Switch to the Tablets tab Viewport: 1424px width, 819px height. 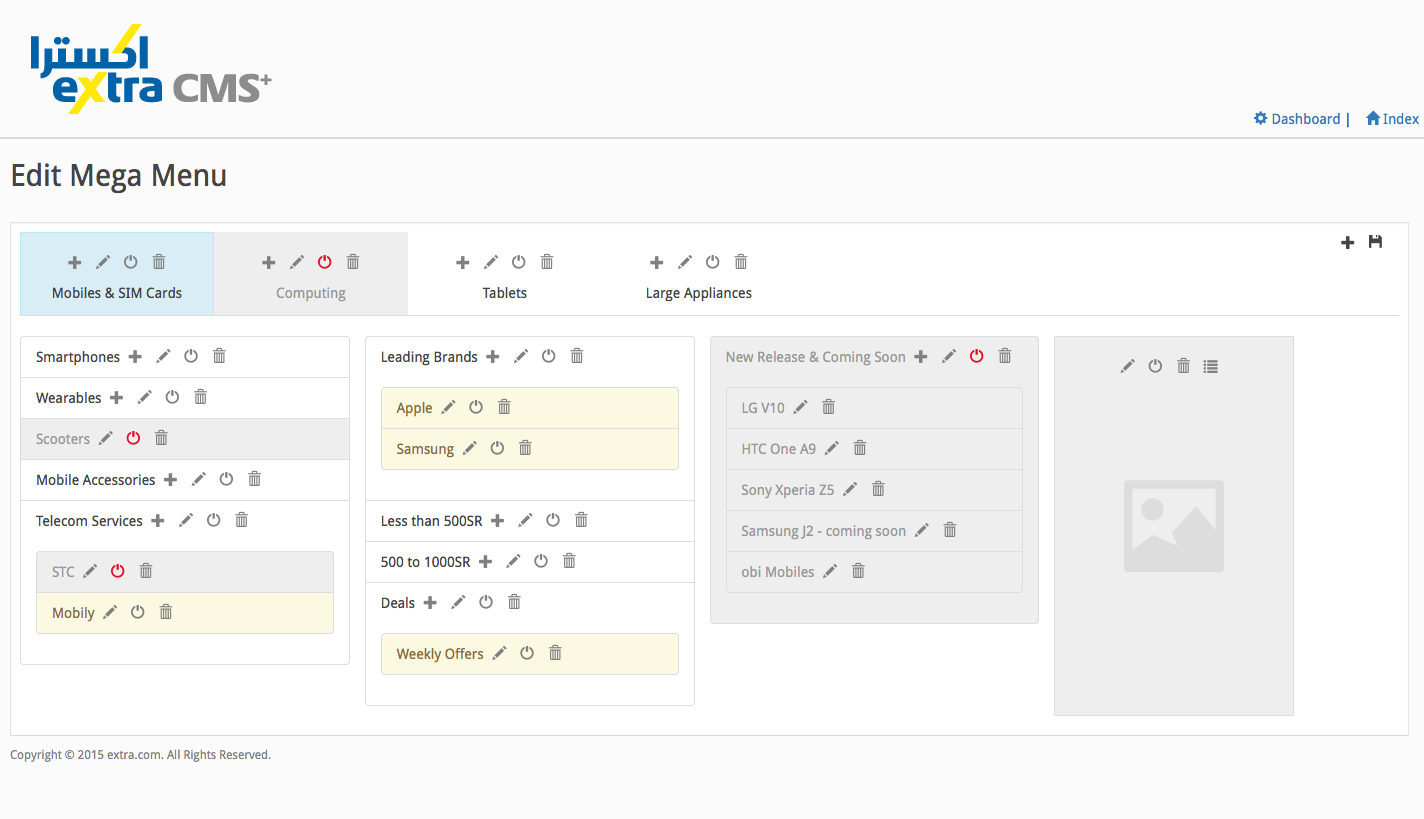(x=505, y=293)
